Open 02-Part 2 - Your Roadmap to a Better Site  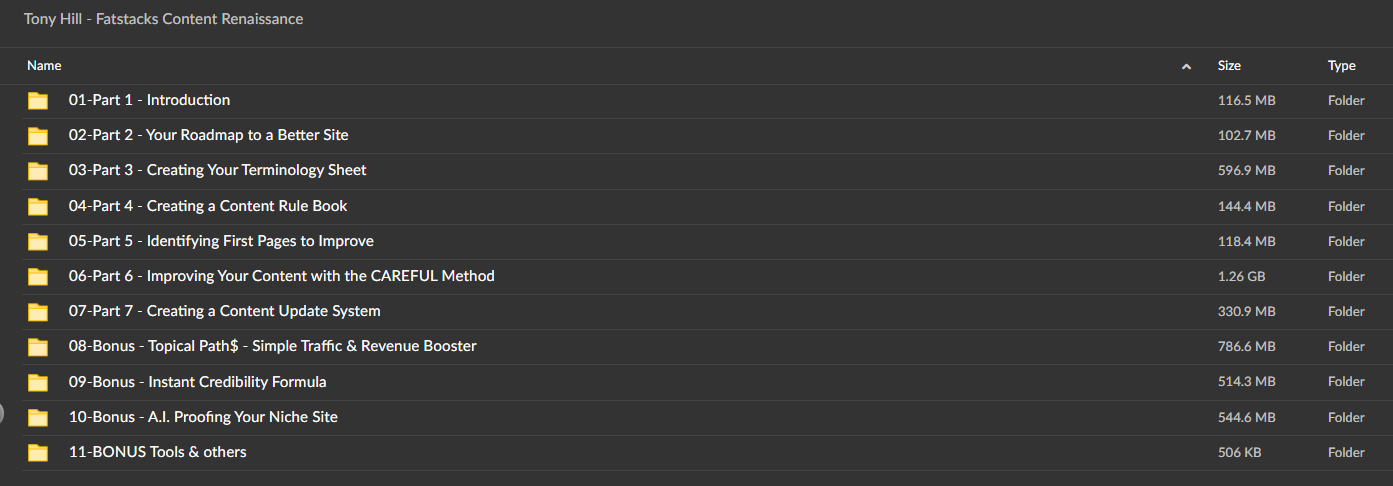tap(208, 135)
